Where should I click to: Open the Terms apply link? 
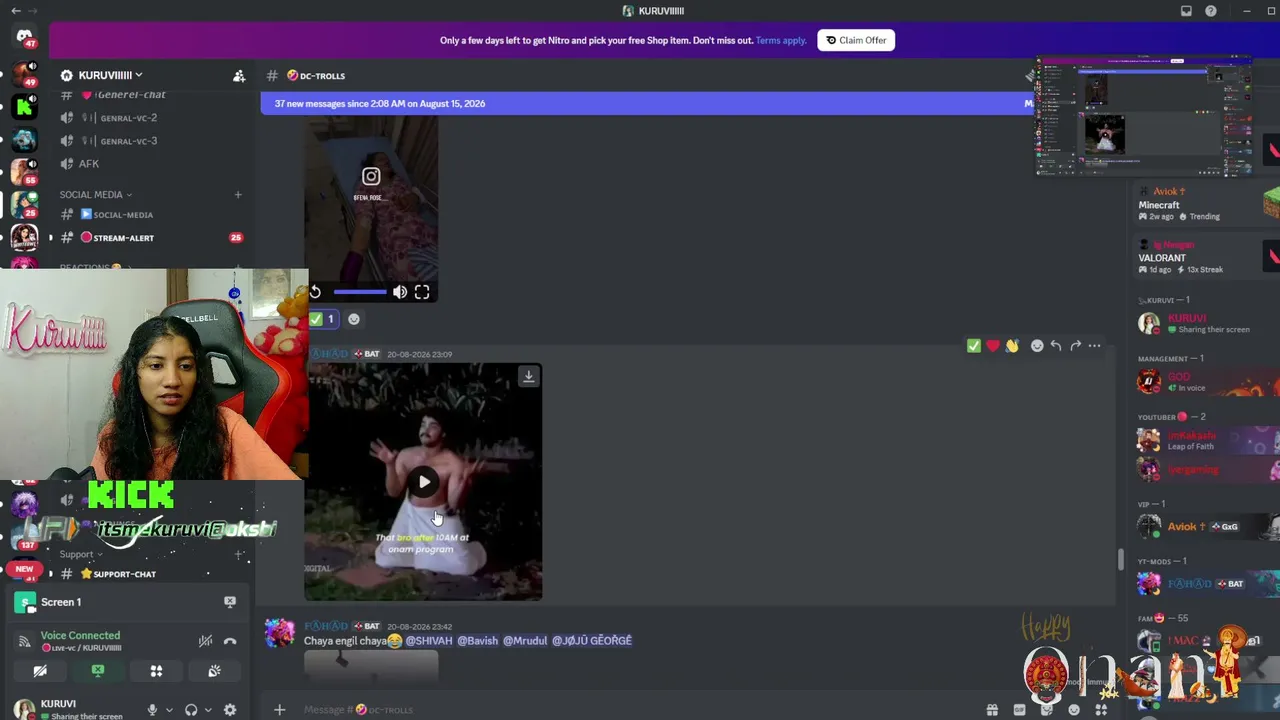(x=781, y=40)
